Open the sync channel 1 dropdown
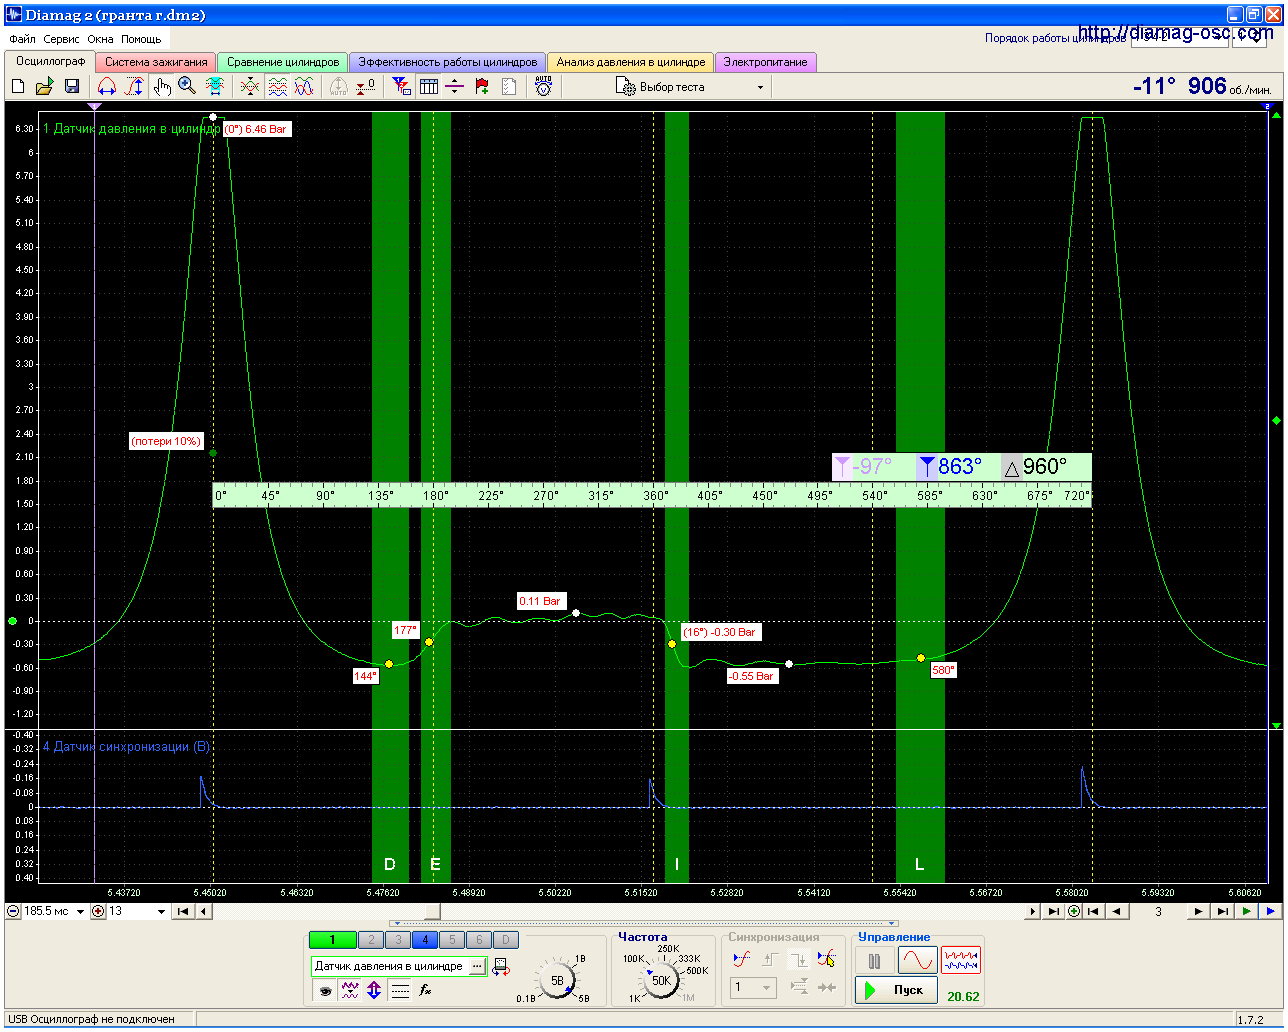1288x1032 pixels. click(x=754, y=987)
